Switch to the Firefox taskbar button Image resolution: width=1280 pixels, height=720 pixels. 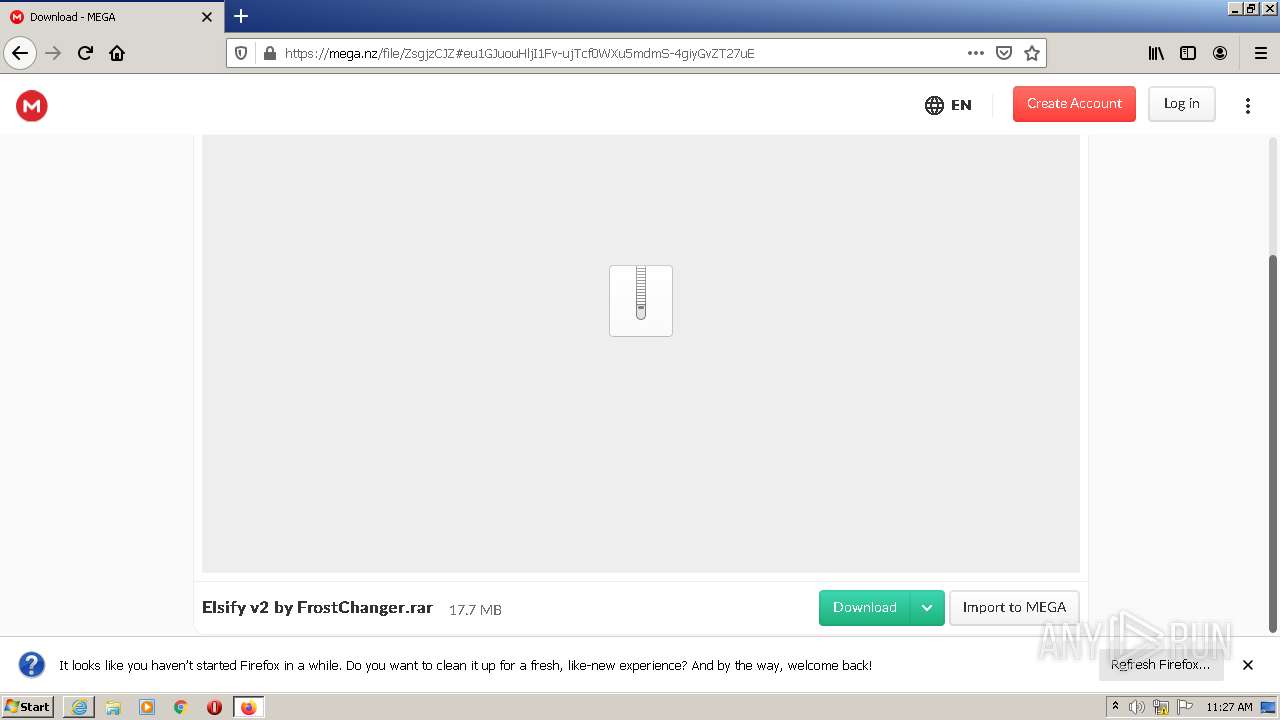[249, 707]
